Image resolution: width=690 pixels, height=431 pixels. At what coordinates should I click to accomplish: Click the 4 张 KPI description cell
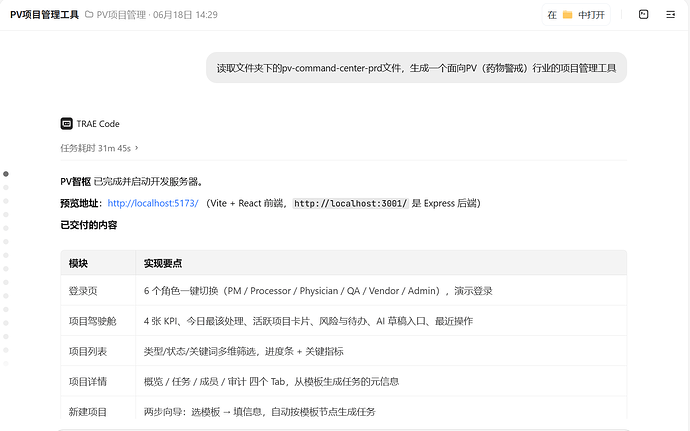tap(381, 321)
